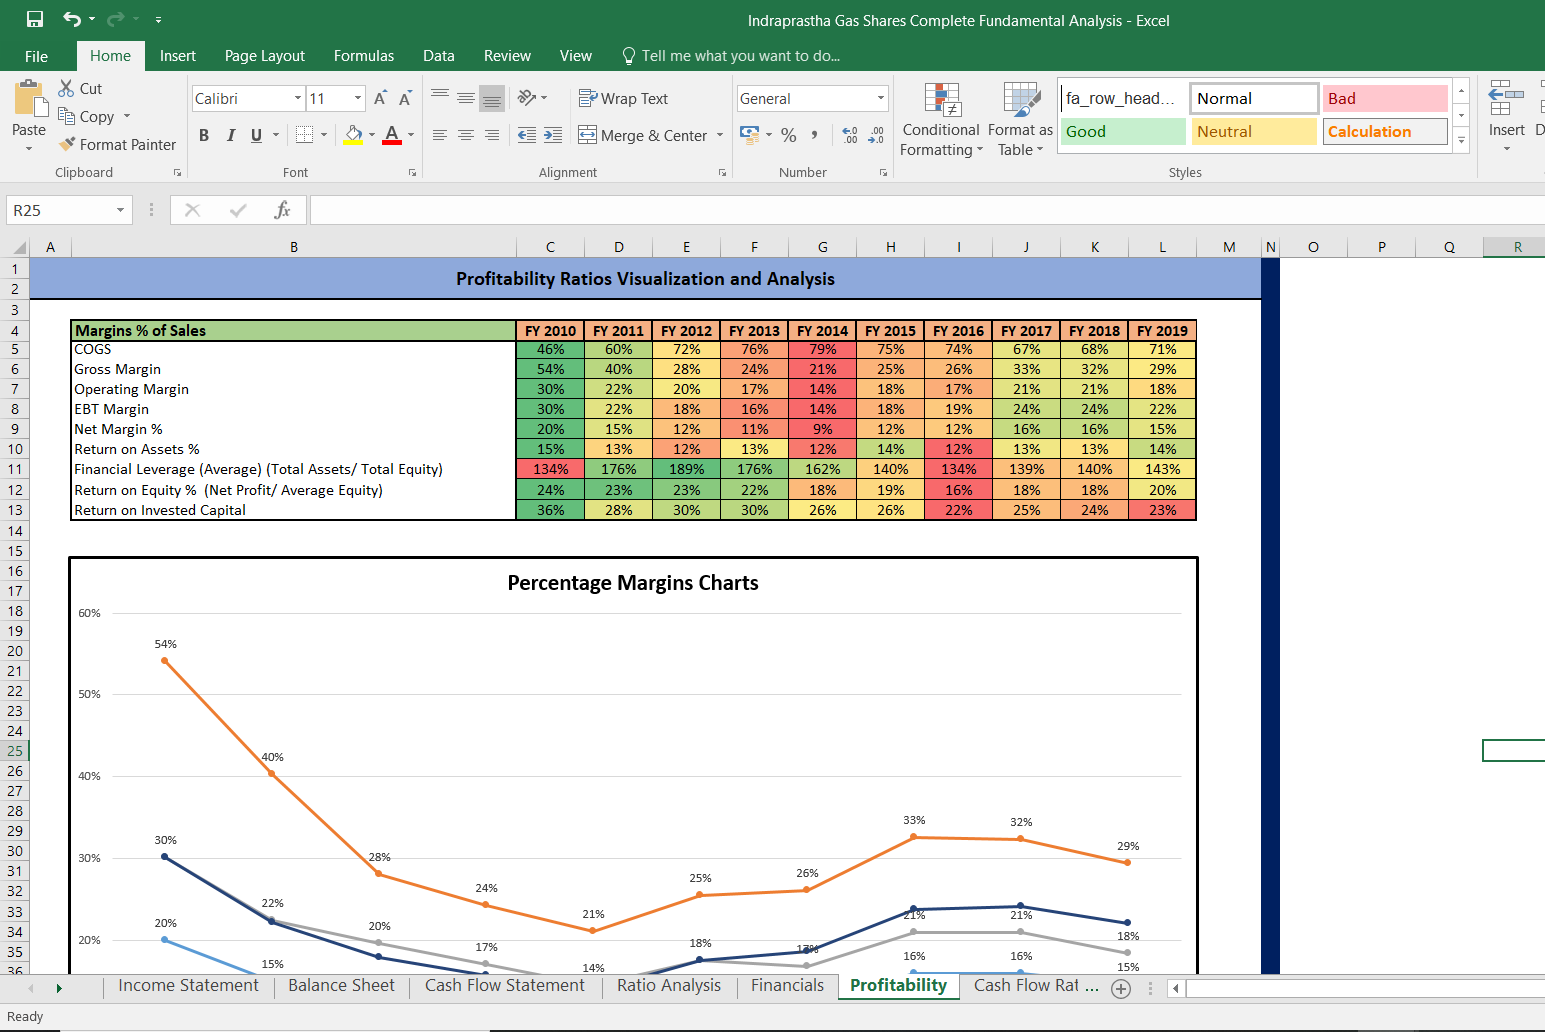Click the Paste clipboard icon
This screenshot has height=1032, width=1545.
(x=30, y=99)
